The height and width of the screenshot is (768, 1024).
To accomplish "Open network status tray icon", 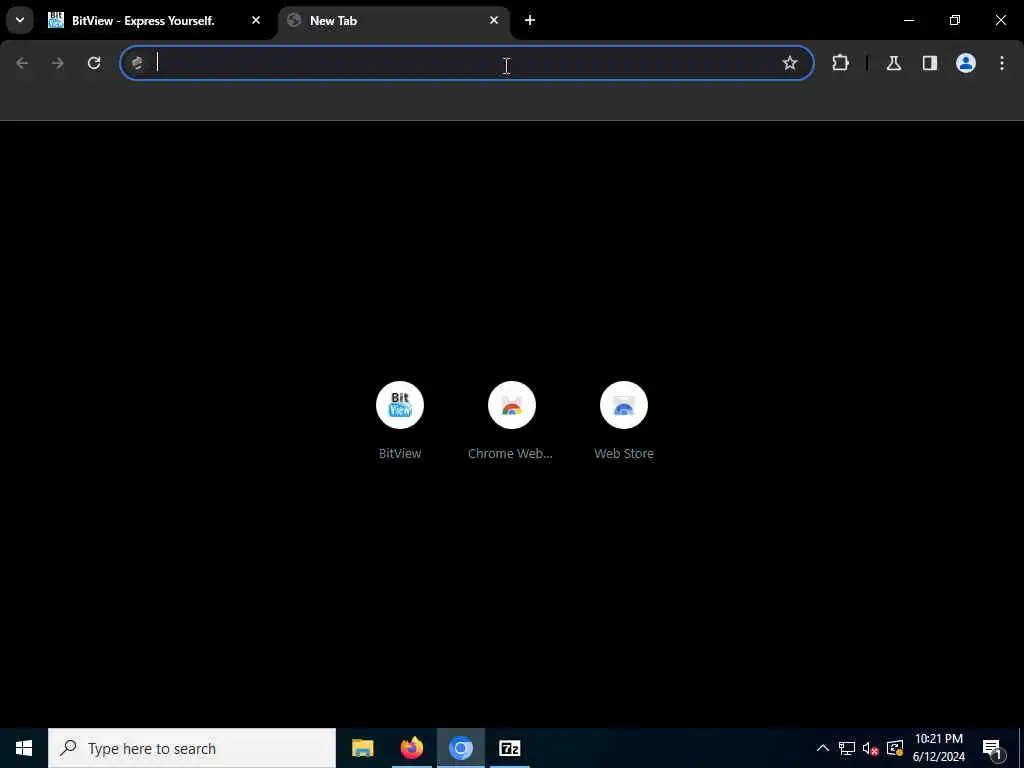I will point(847,748).
